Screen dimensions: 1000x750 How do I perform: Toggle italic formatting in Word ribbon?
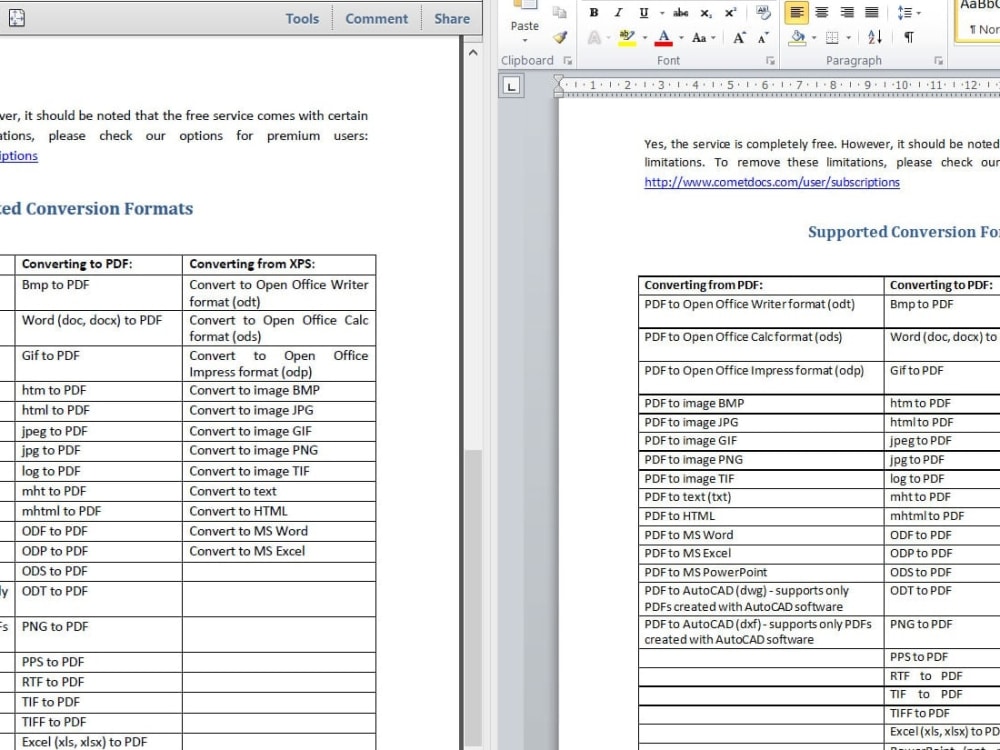(x=618, y=13)
